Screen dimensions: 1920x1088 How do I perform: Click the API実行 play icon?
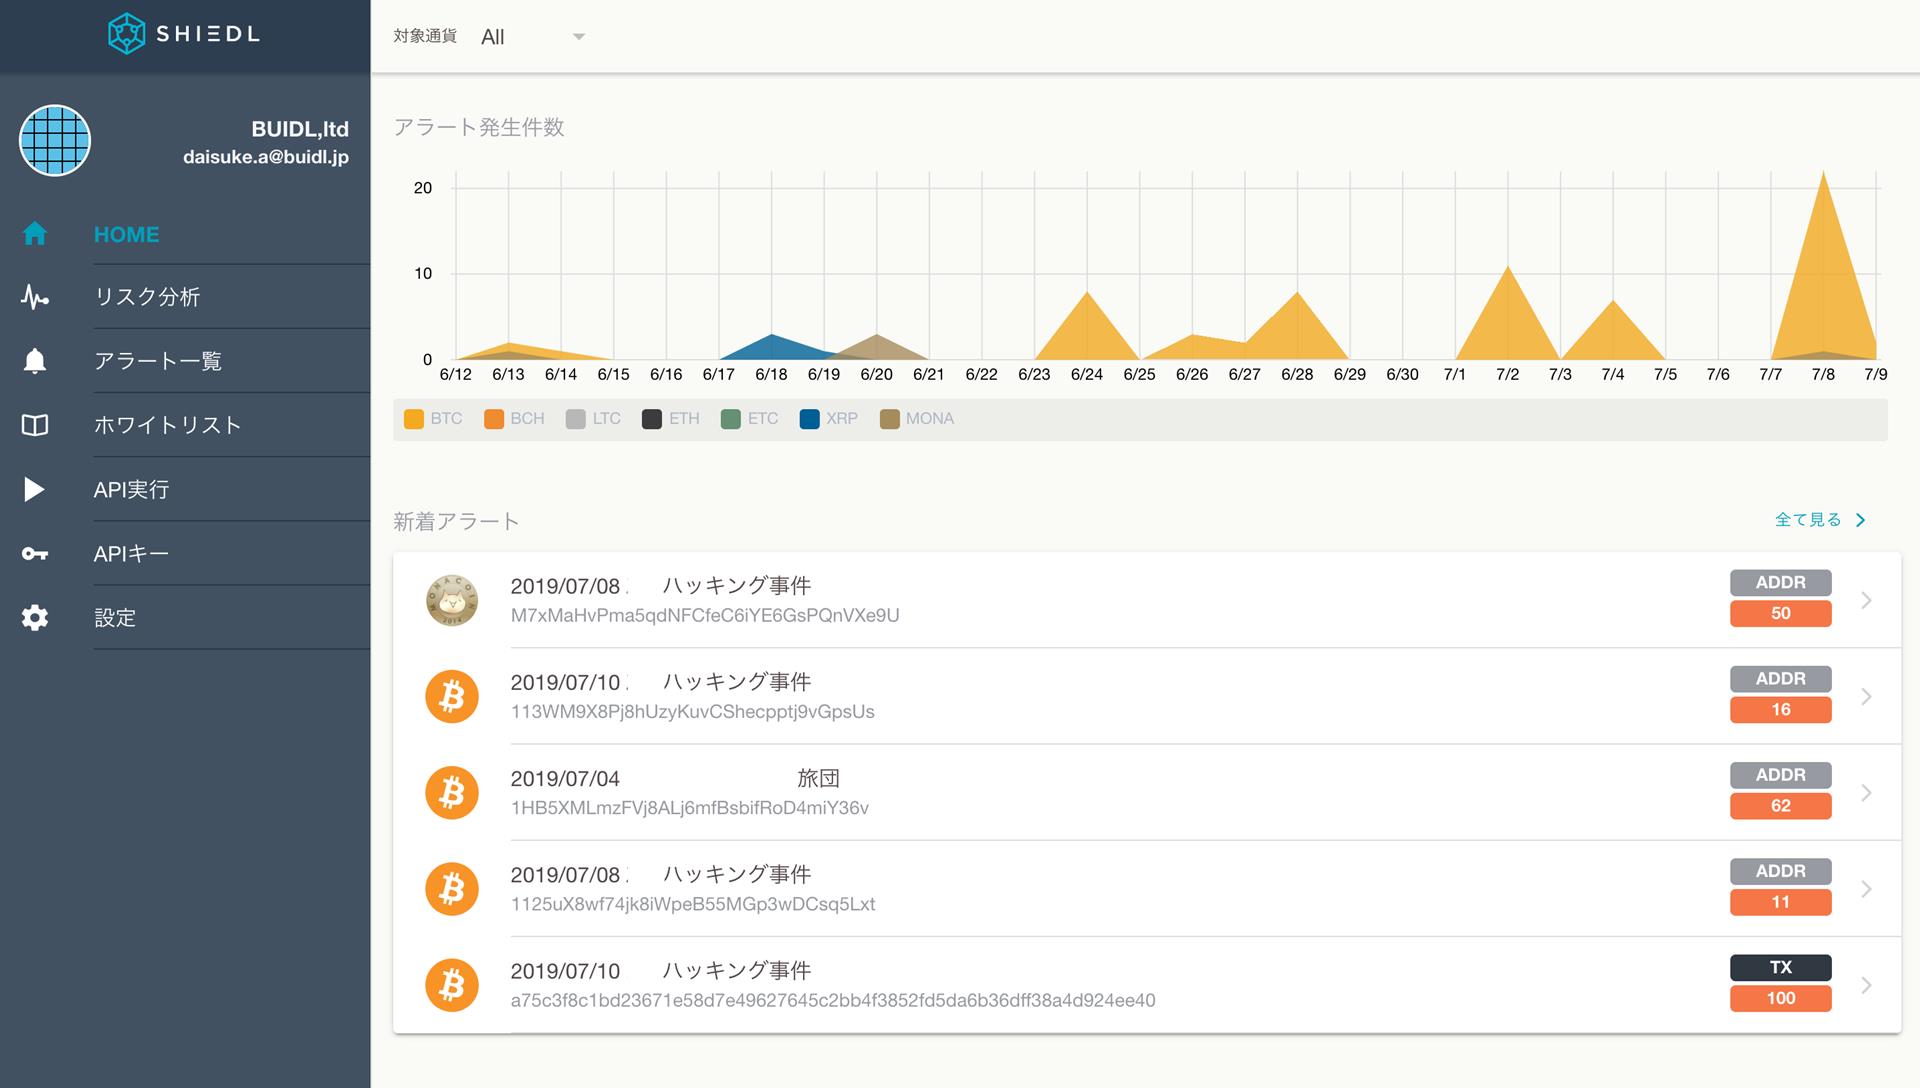point(34,489)
